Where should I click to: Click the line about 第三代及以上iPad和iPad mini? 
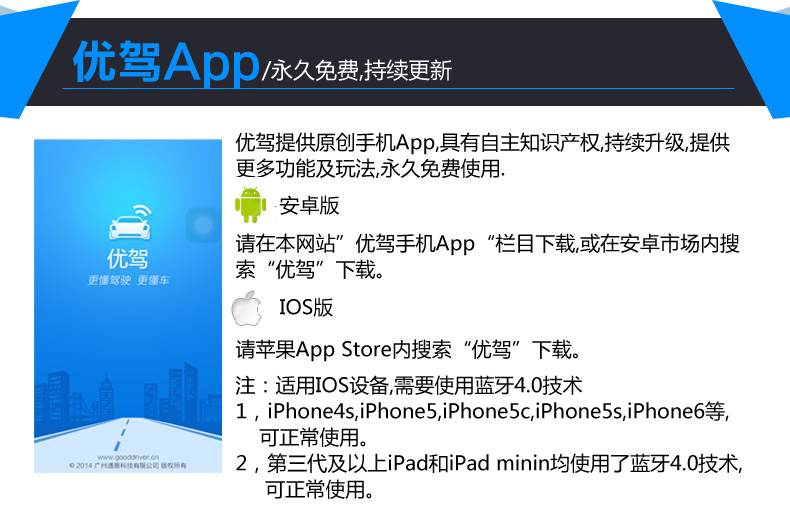click(489, 463)
